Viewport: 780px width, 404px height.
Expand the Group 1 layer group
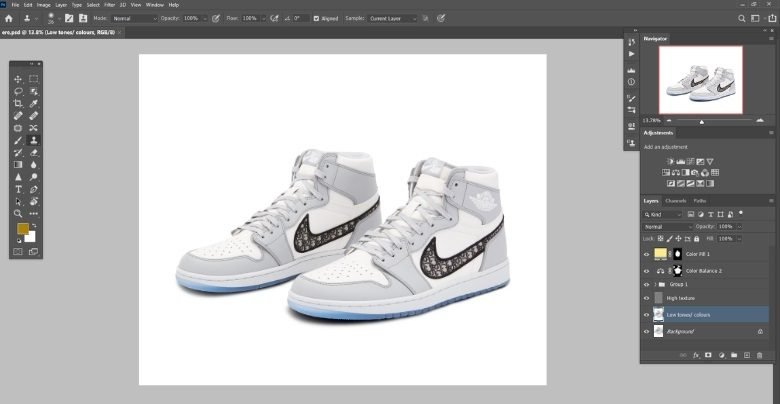[655, 285]
